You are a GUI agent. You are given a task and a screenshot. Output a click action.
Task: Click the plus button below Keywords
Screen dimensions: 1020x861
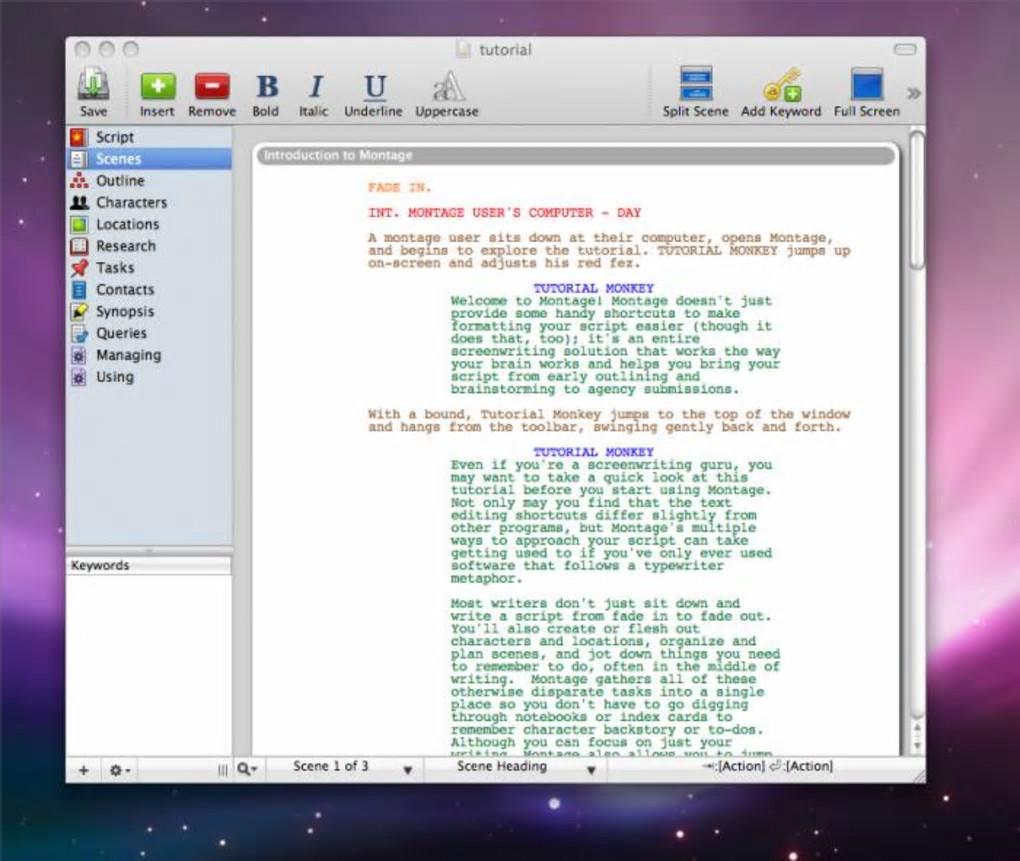point(84,770)
